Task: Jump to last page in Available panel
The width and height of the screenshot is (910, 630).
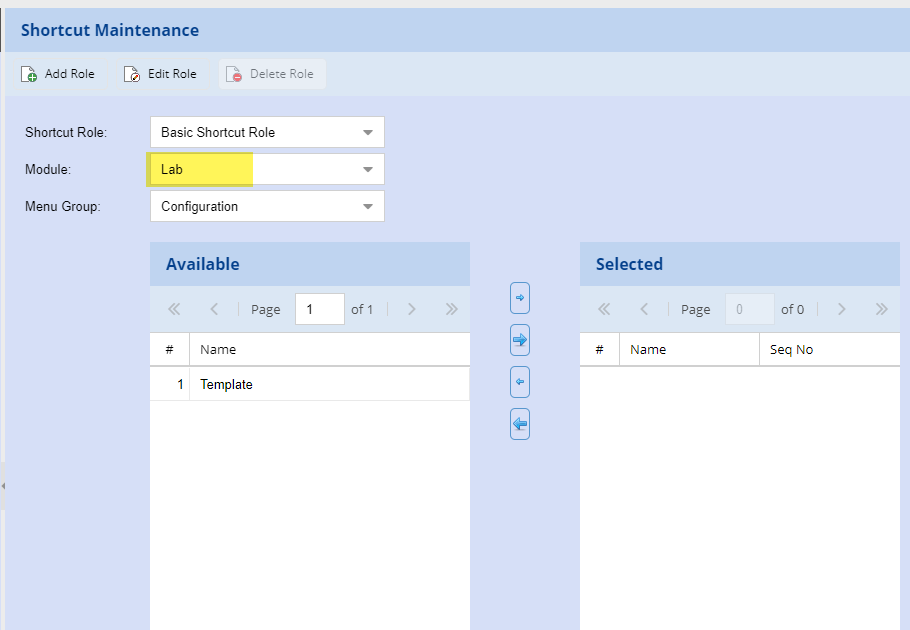Action: [x=451, y=309]
